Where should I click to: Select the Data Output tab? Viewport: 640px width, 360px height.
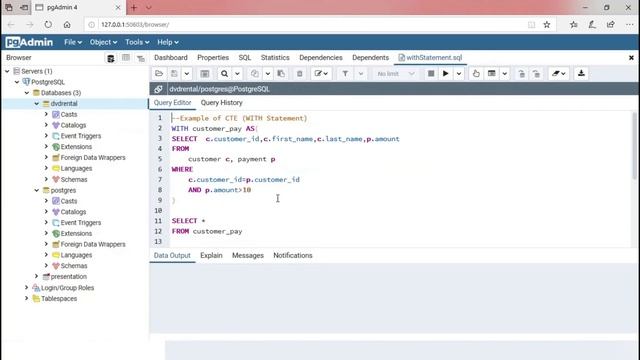[x=172, y=256]
